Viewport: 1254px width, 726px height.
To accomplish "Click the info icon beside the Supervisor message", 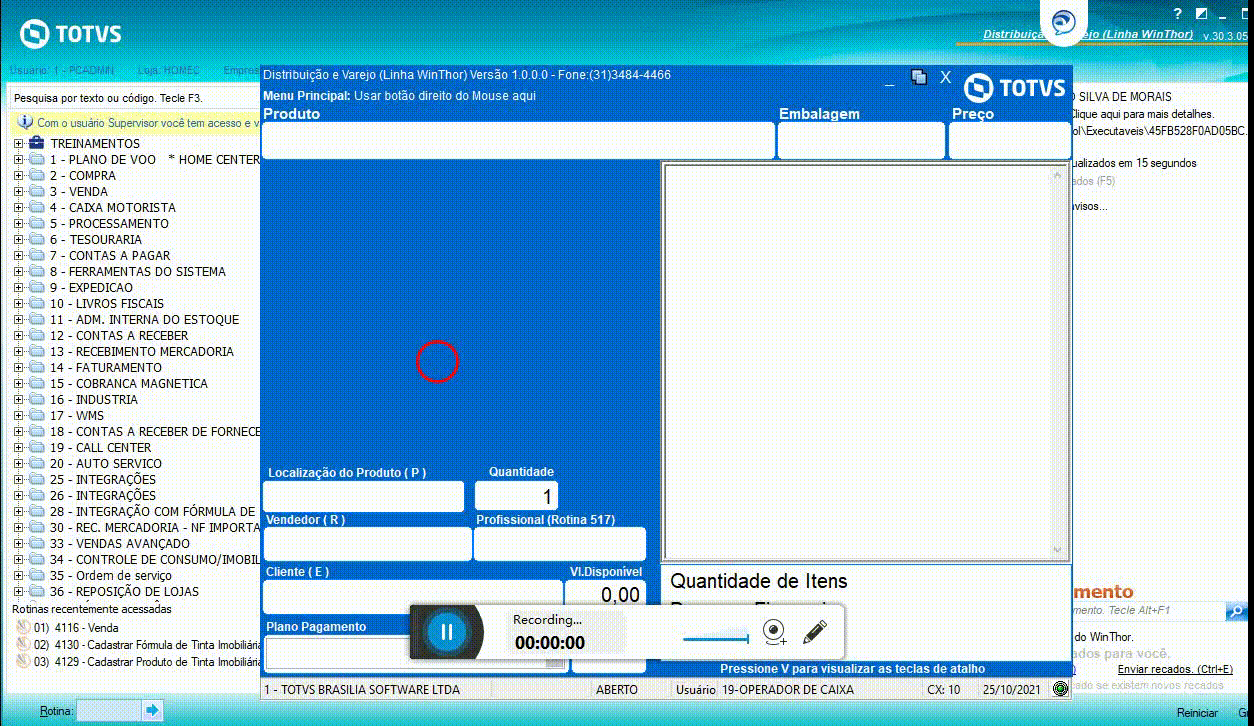I will pos(25,122).
